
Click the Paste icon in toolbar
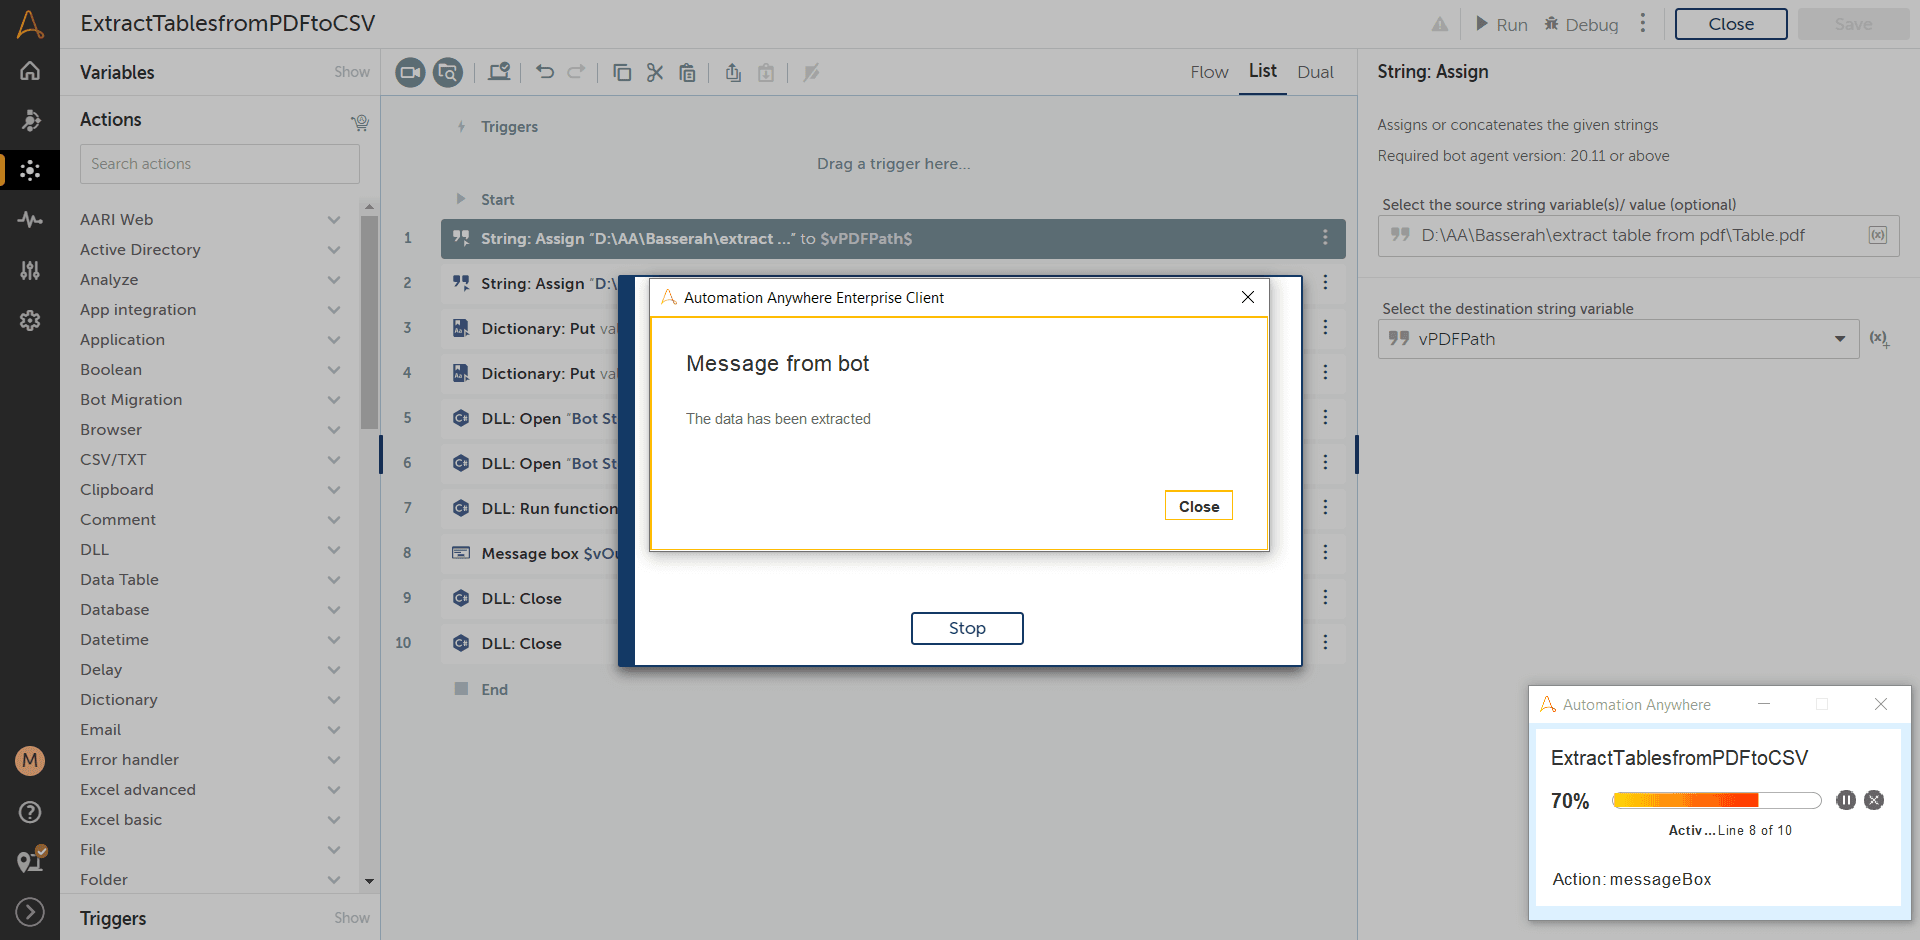687,72
